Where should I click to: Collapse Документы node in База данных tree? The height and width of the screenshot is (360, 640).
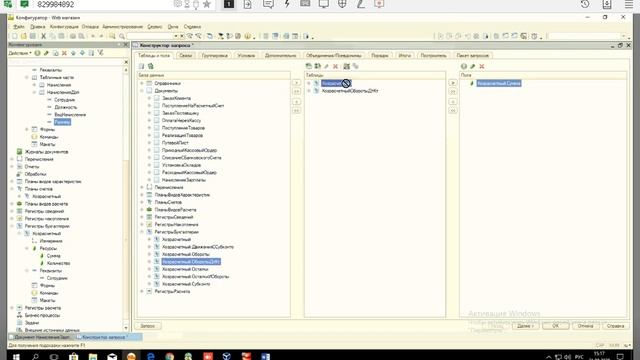(x=142, y=91)
